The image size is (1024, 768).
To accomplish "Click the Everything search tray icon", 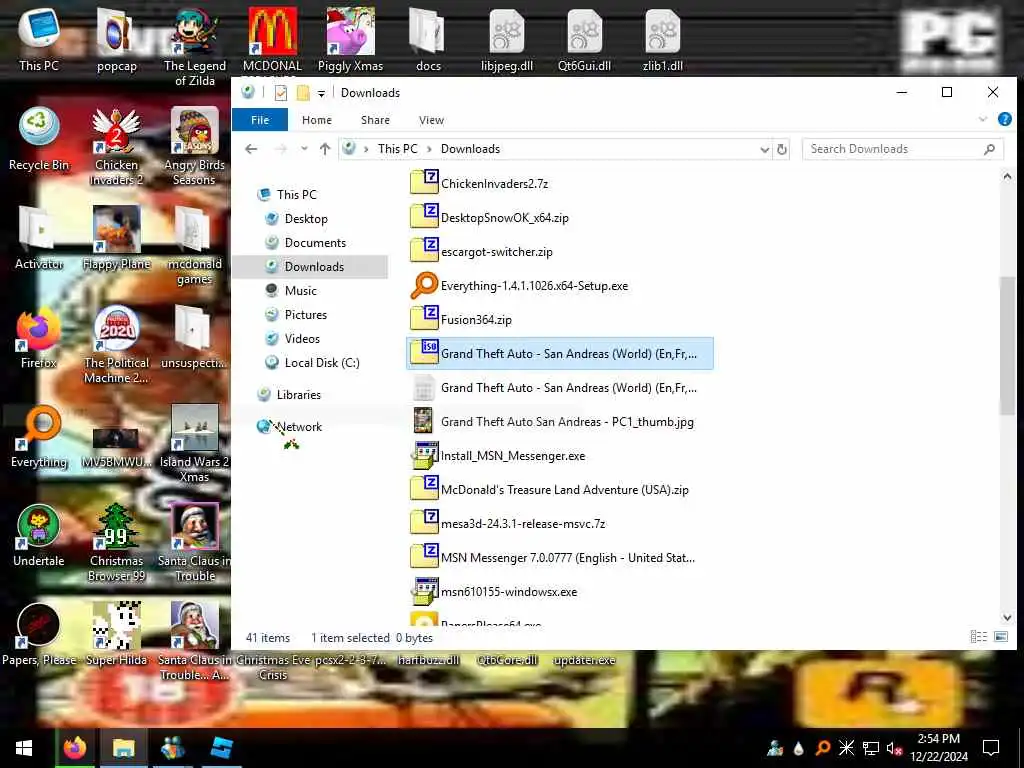I will pyautogui.click(x=823, y=748).
